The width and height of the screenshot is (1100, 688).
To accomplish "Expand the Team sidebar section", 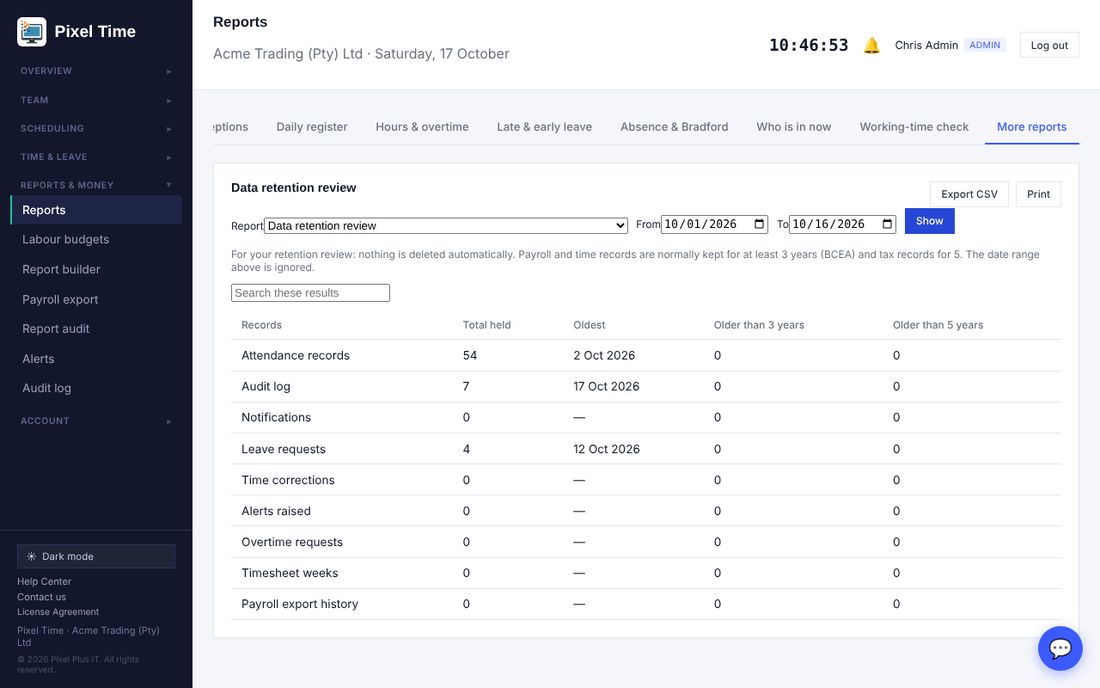I will [96, 100].
